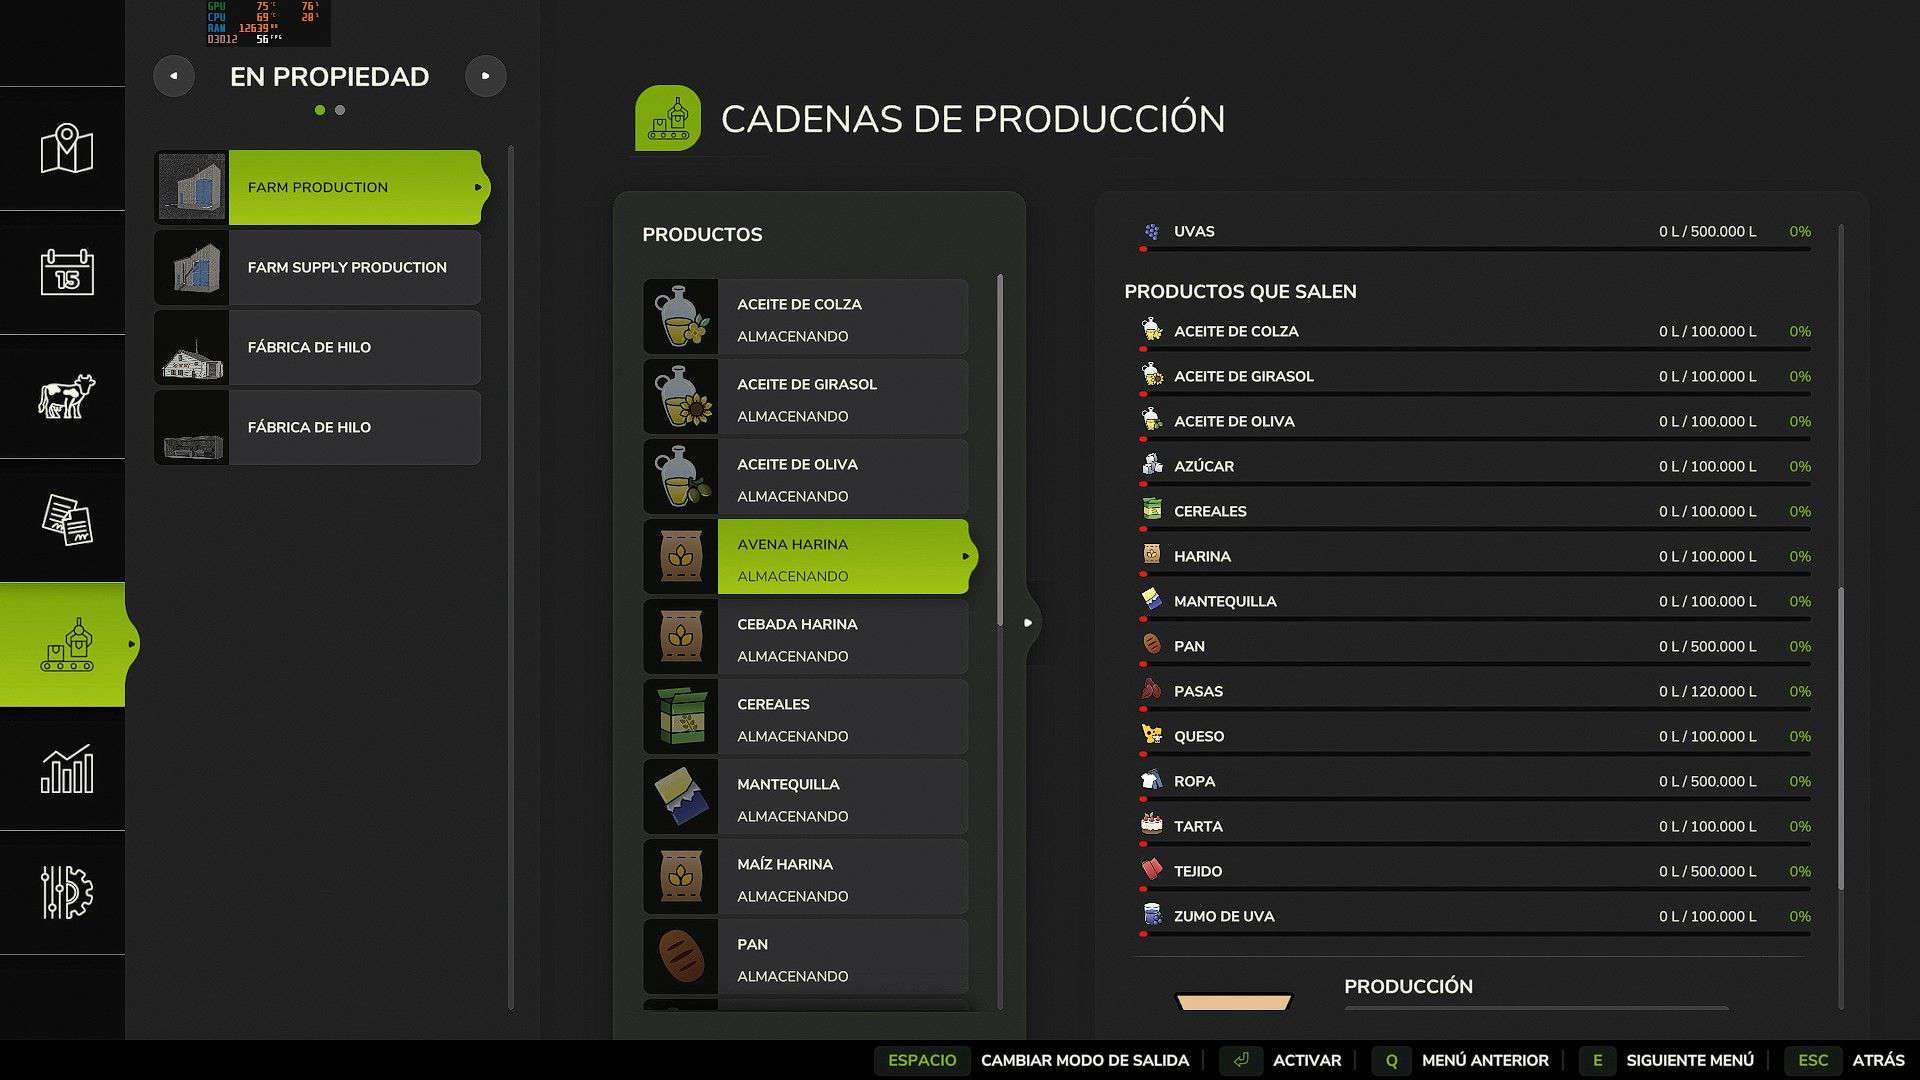The image size is (1920, 1080).
Task: Open the animals cow icon
Action: point(66,396)
